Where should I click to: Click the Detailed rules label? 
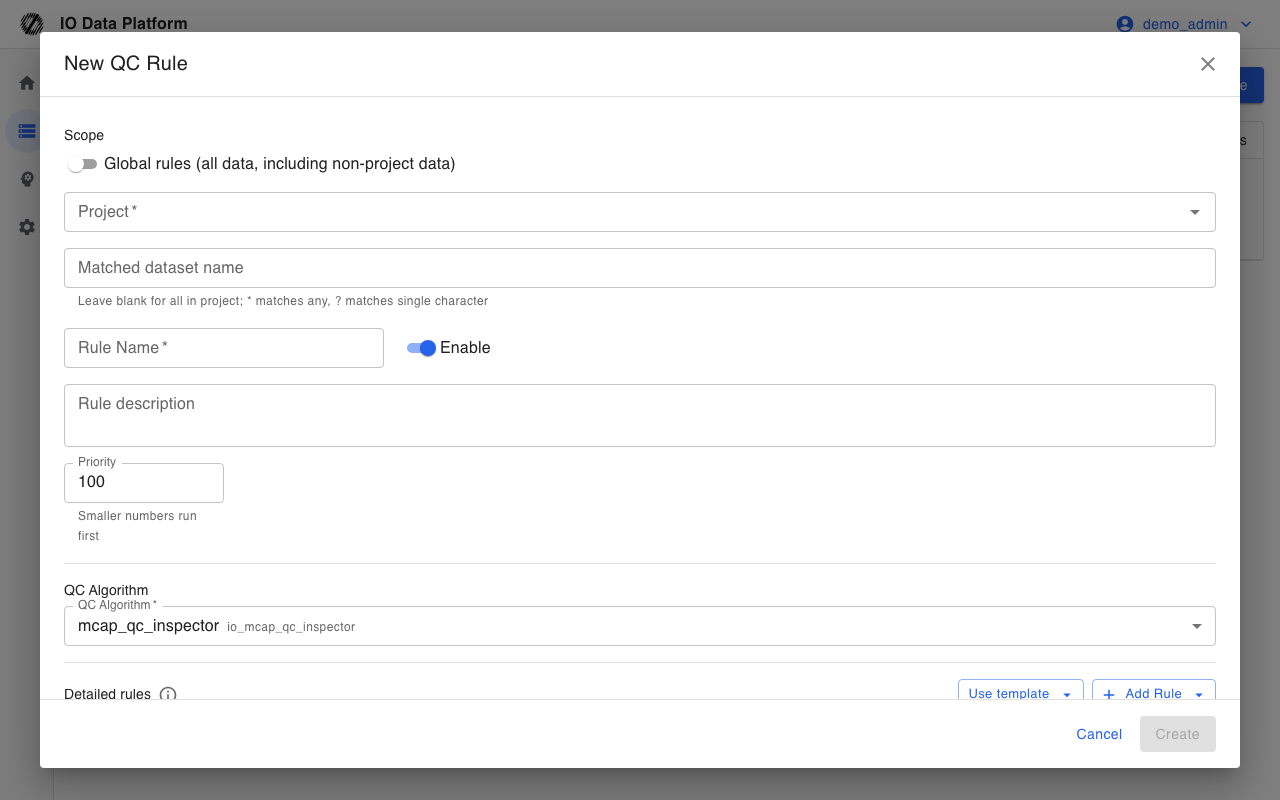coord(107,694)
